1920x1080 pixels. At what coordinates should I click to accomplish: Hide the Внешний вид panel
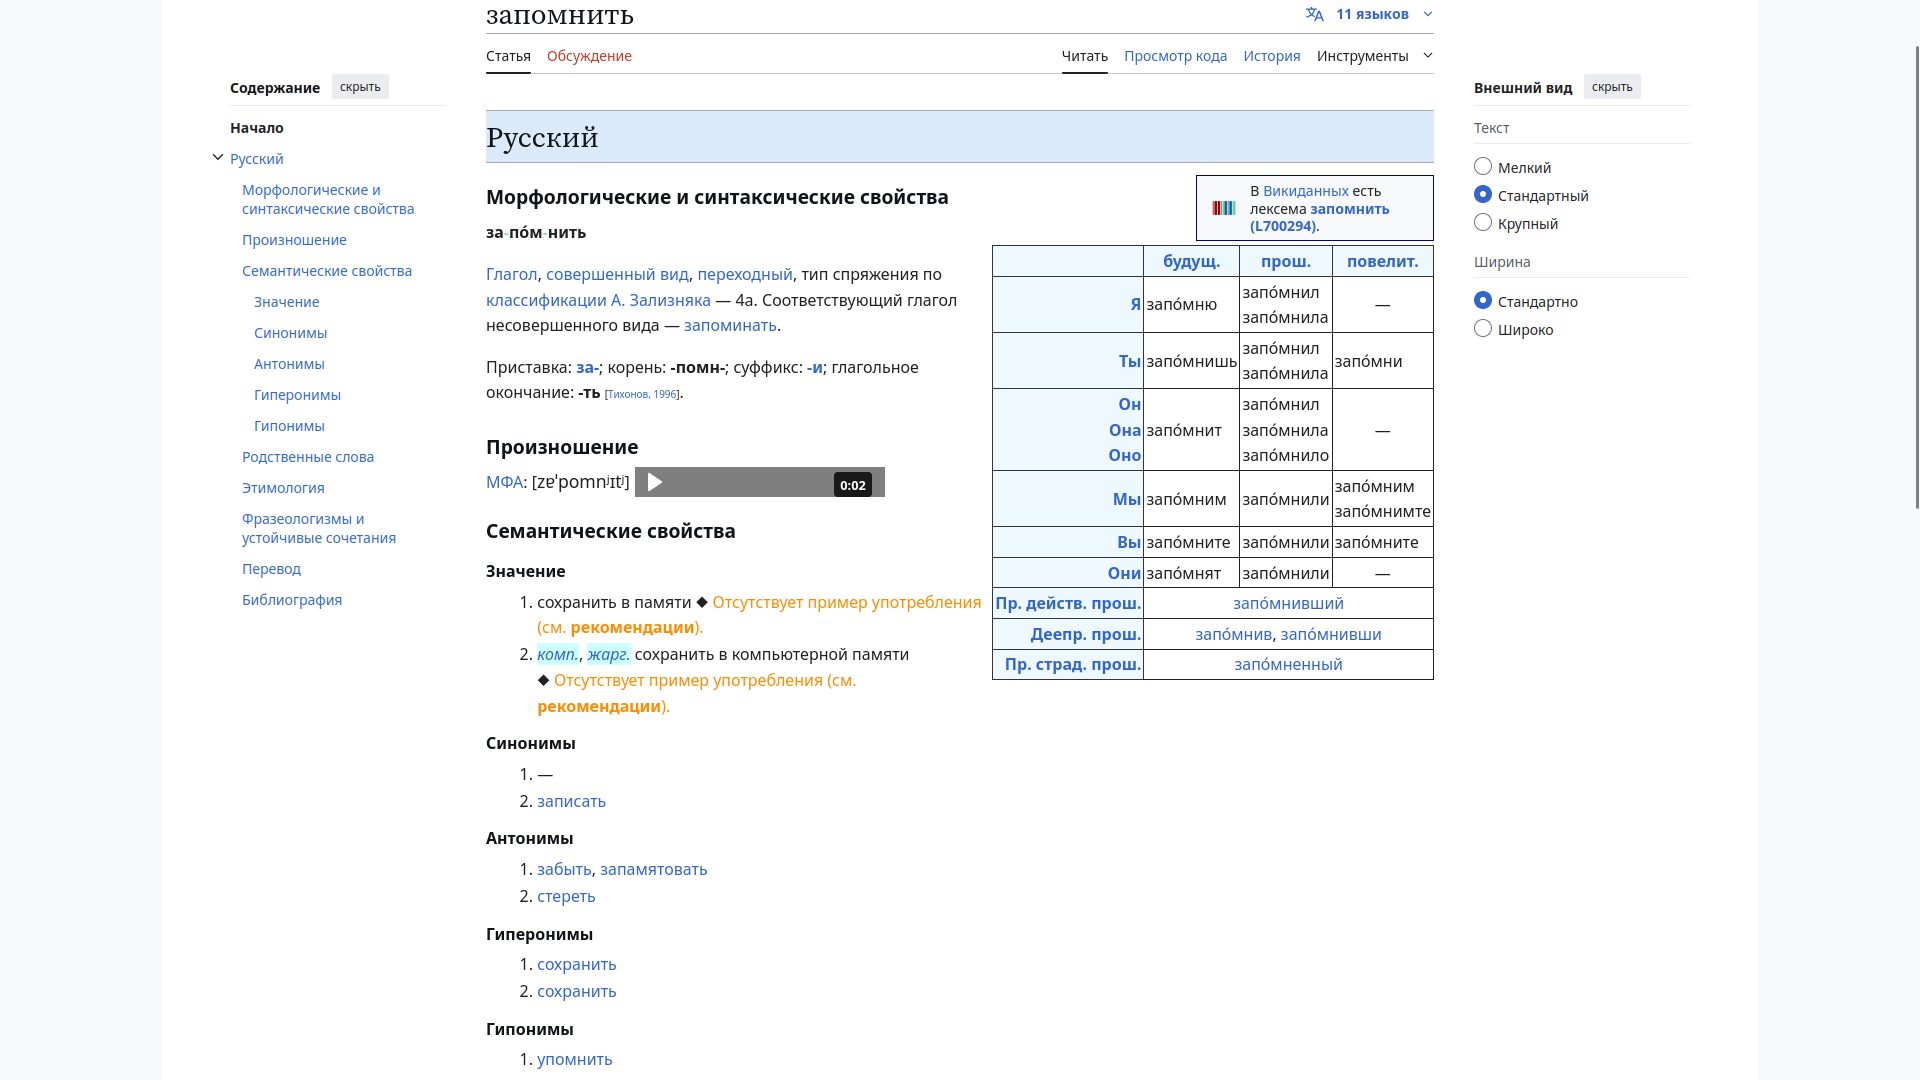tap(1611, 87)
